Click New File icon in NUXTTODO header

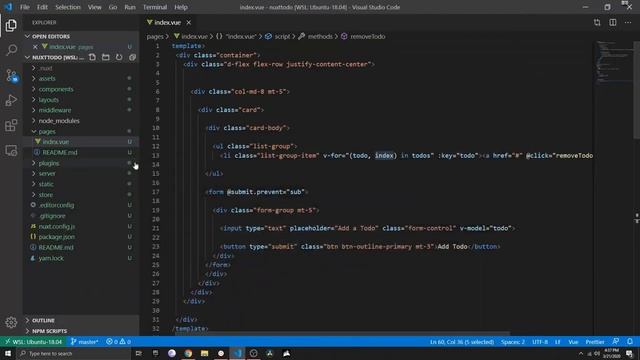pyautogui.click(x=92, y=57)
